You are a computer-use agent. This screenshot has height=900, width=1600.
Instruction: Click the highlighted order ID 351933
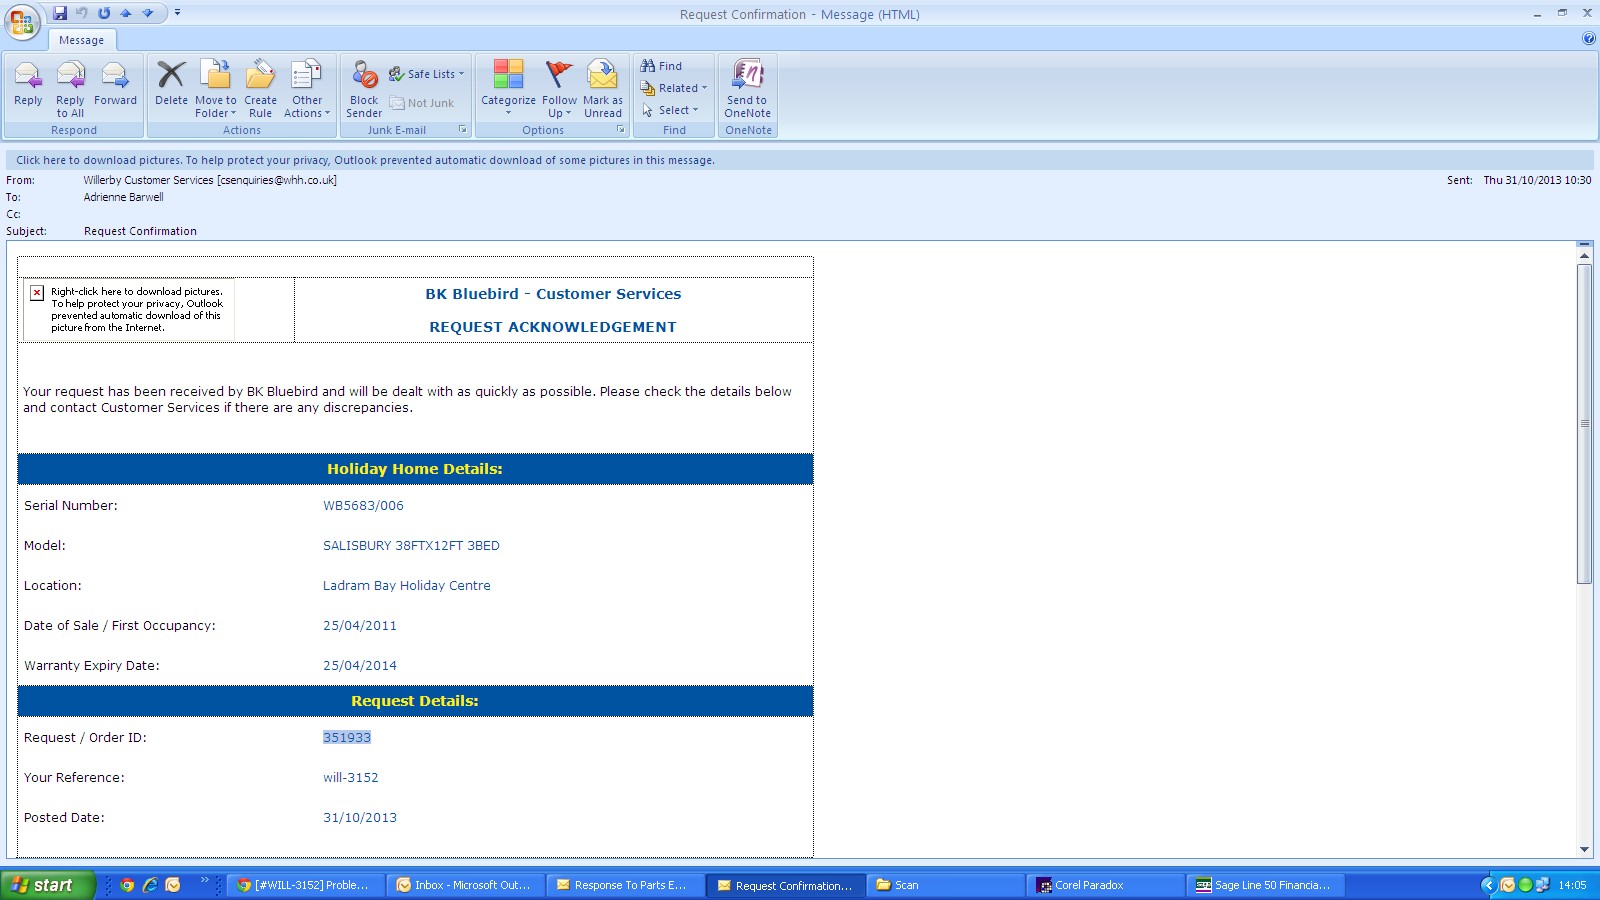[347, 737]
